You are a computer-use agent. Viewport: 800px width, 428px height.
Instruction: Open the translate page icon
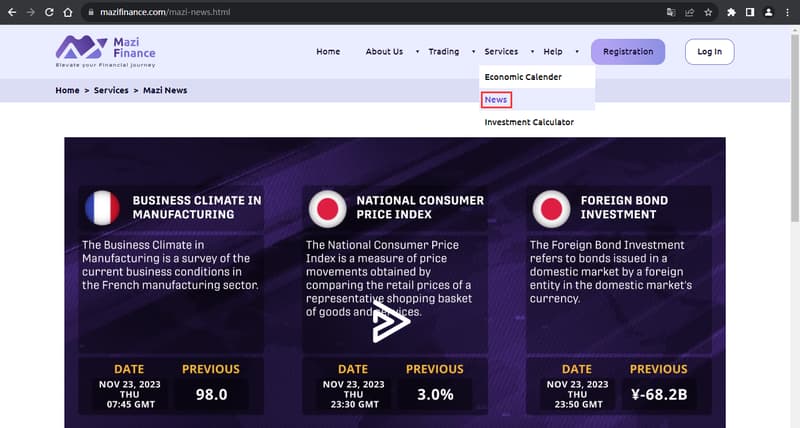(671, 12)
